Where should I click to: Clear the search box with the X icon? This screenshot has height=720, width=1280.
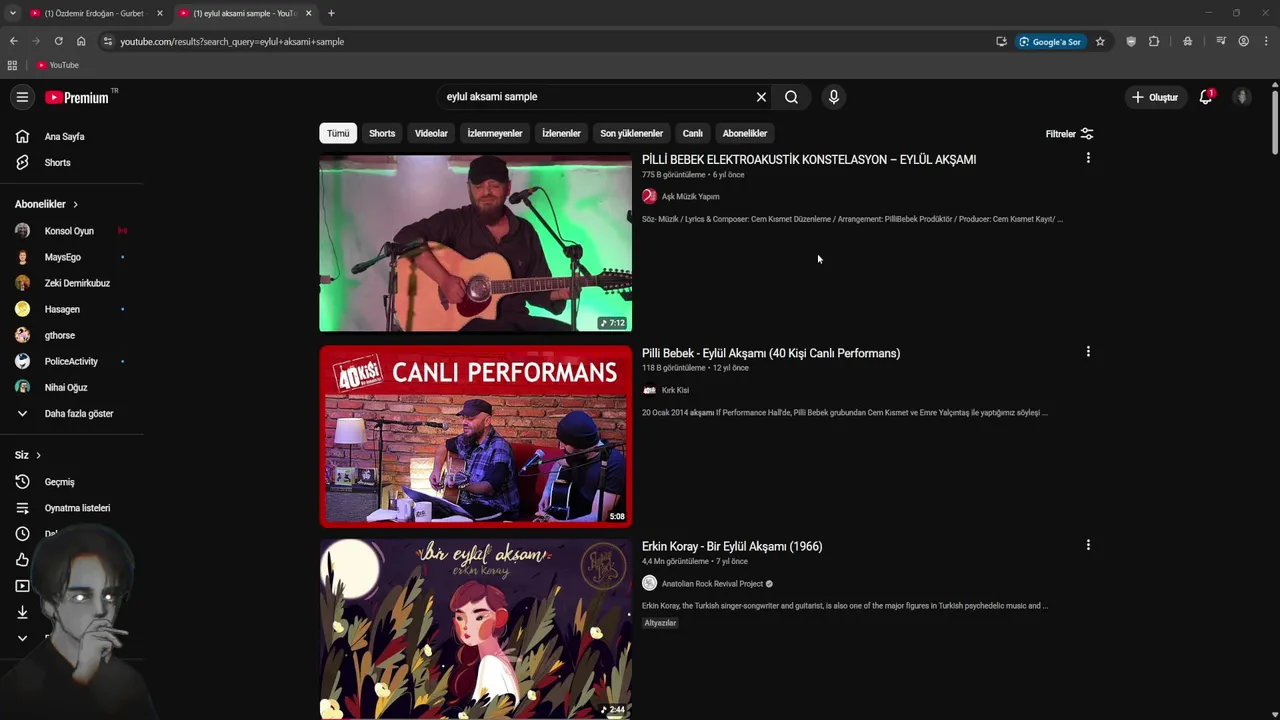(x=761, y=97)
